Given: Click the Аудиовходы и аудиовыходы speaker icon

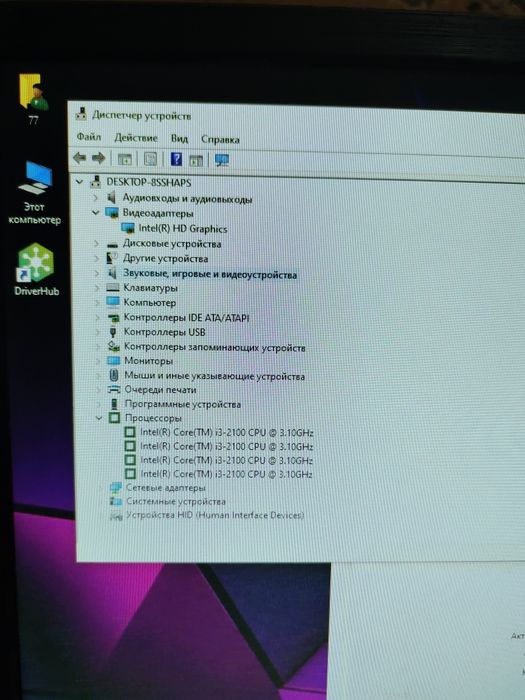Looking at the screenshot, I should click(x=112, y=197).
